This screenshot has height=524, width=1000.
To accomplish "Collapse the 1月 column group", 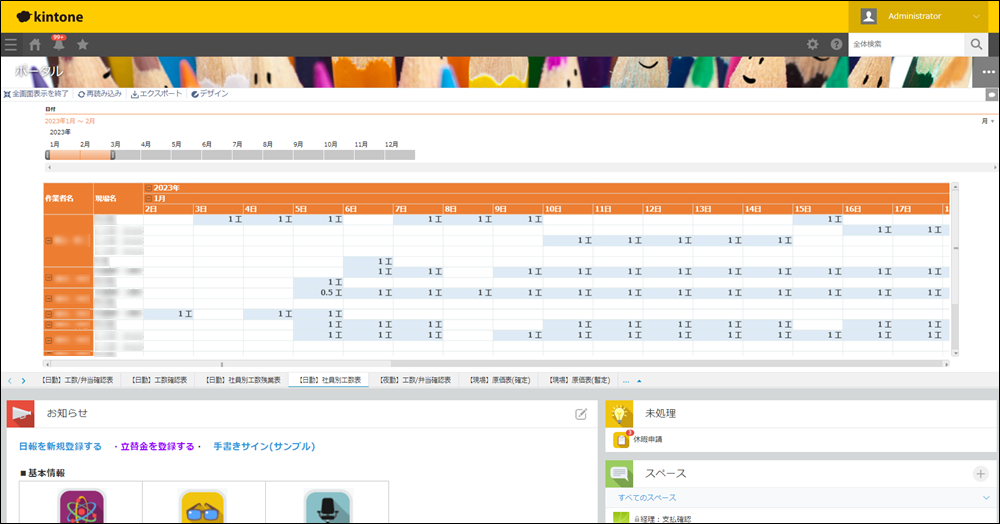I will click(149, 199).
